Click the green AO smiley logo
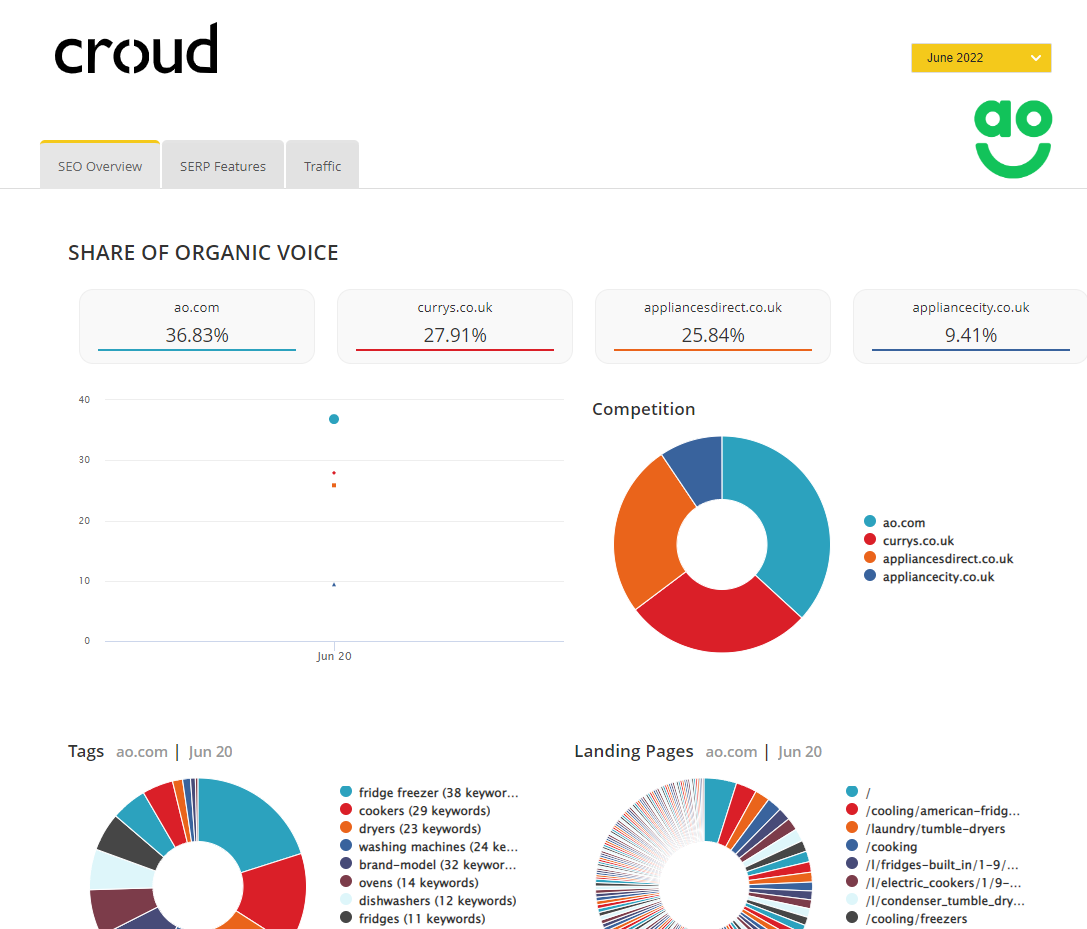Screen dimensions: 1087x929 (1012, 139)
